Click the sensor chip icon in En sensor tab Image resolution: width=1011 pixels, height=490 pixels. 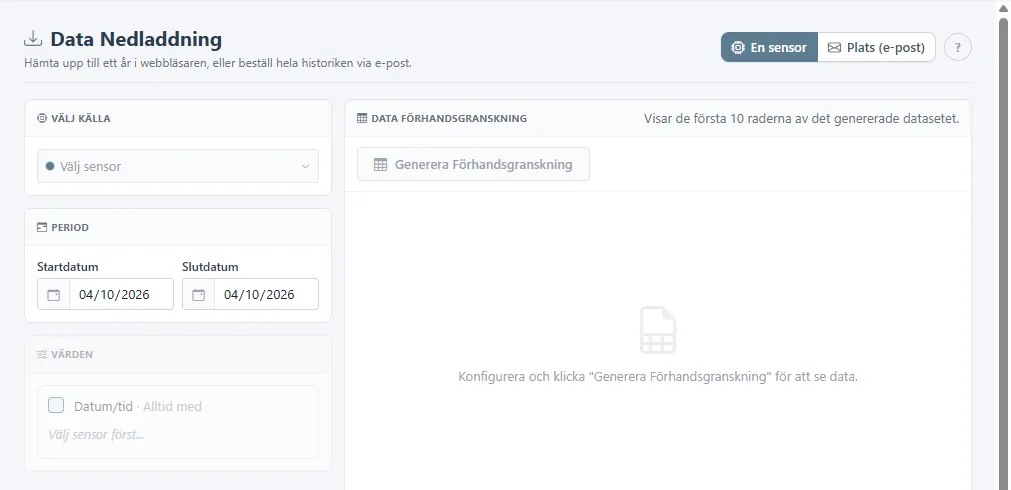(738, 48)
